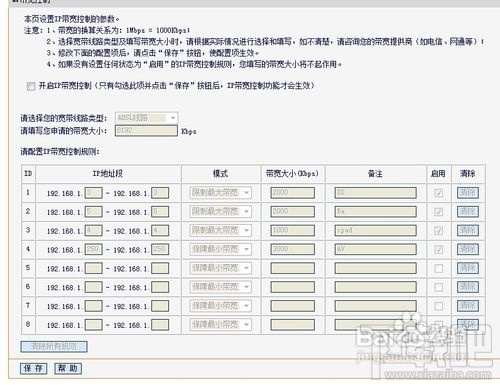Check the 启用 box for rule 5
Image resolution: width=500 pixels, height=385 pixels.
point(439,268)
